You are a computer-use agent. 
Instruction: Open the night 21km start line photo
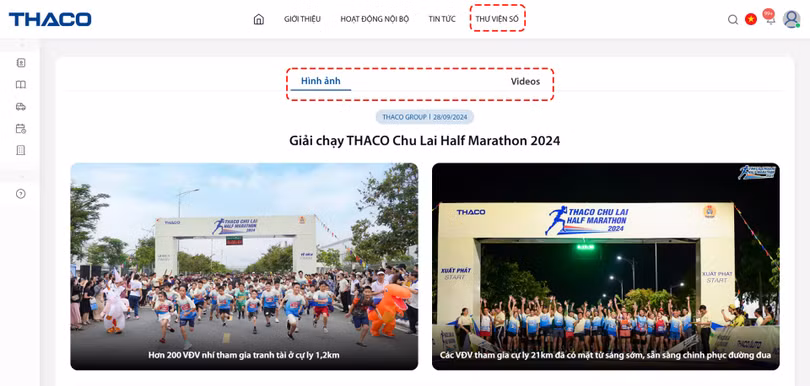[x=606, y=267]
